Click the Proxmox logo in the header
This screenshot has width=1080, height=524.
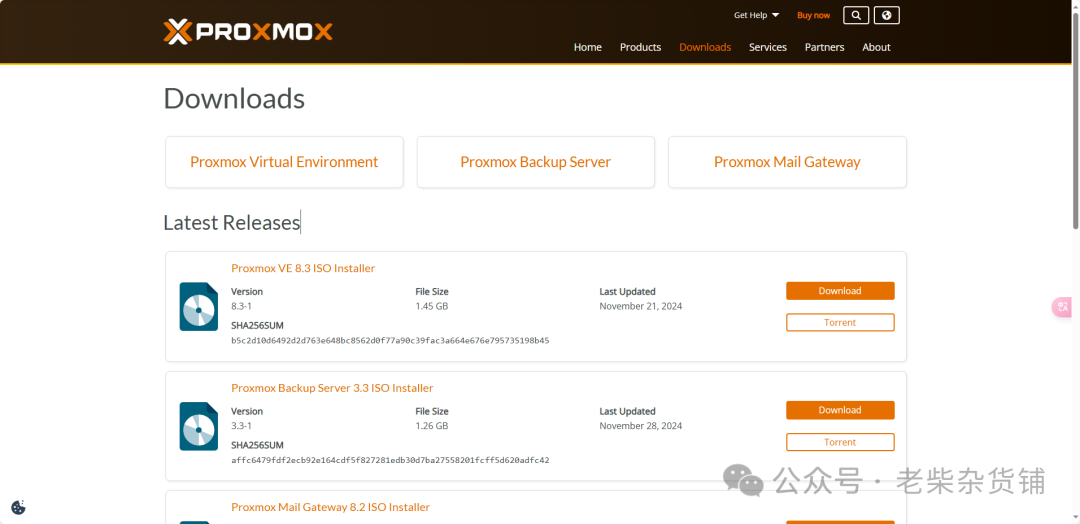coord(248,32)
